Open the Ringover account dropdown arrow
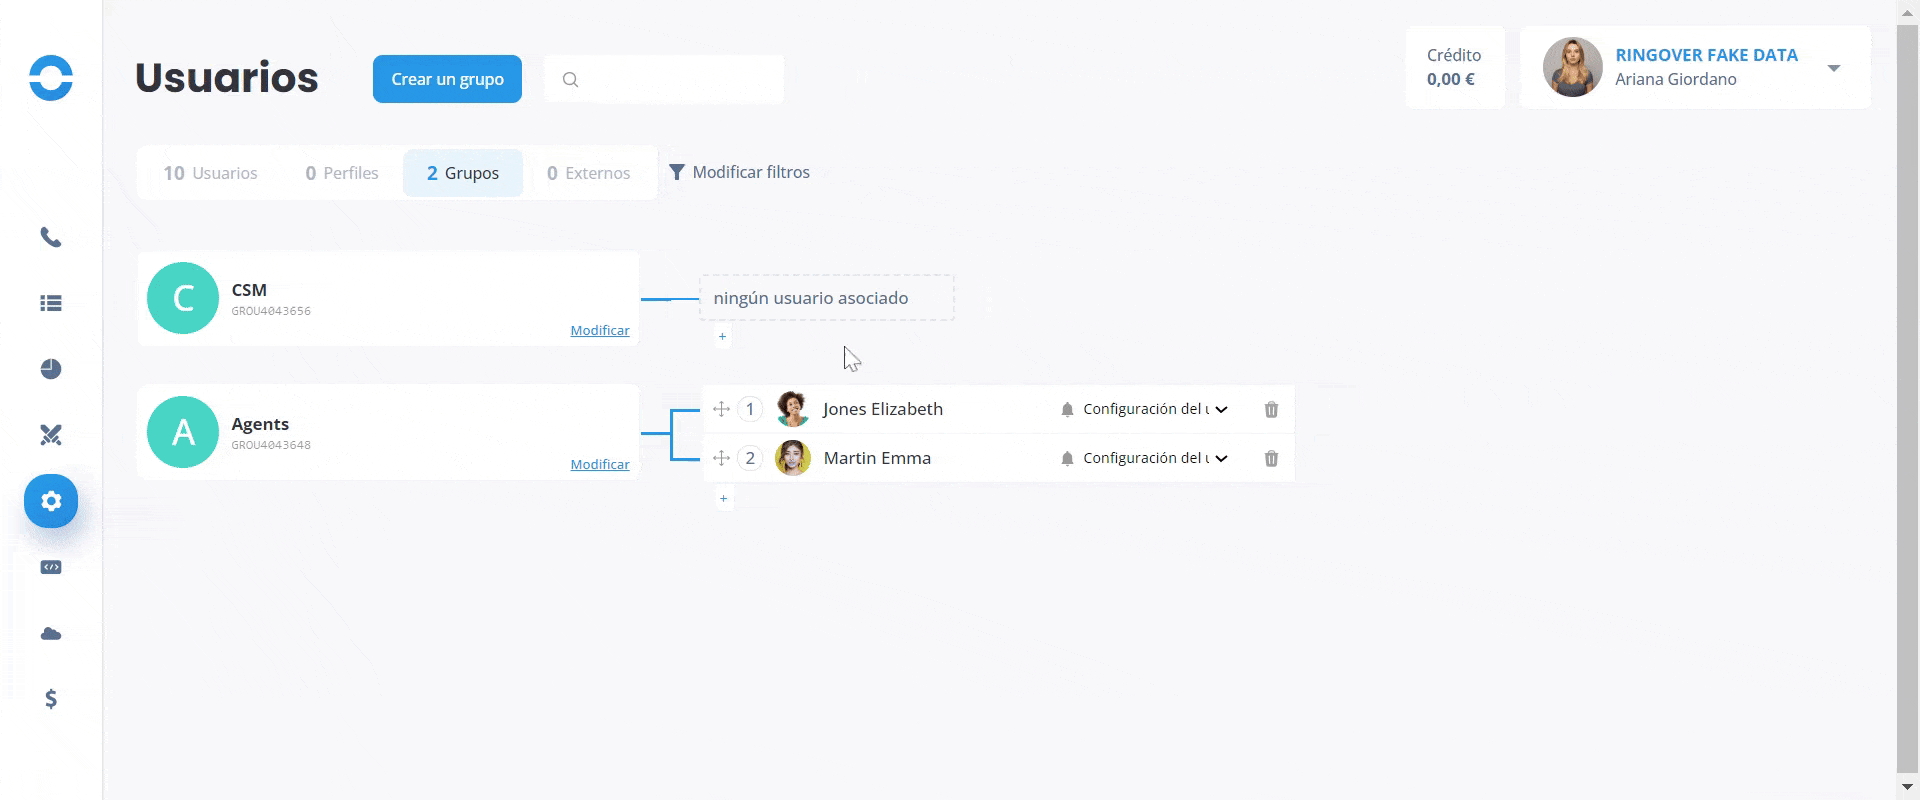1920x800 pixels. pos(1833,68)
